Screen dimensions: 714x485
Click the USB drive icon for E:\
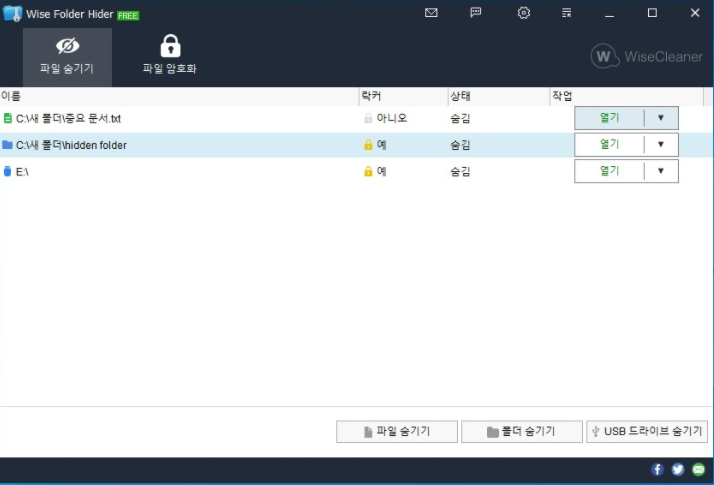click(x=7, y=171)
